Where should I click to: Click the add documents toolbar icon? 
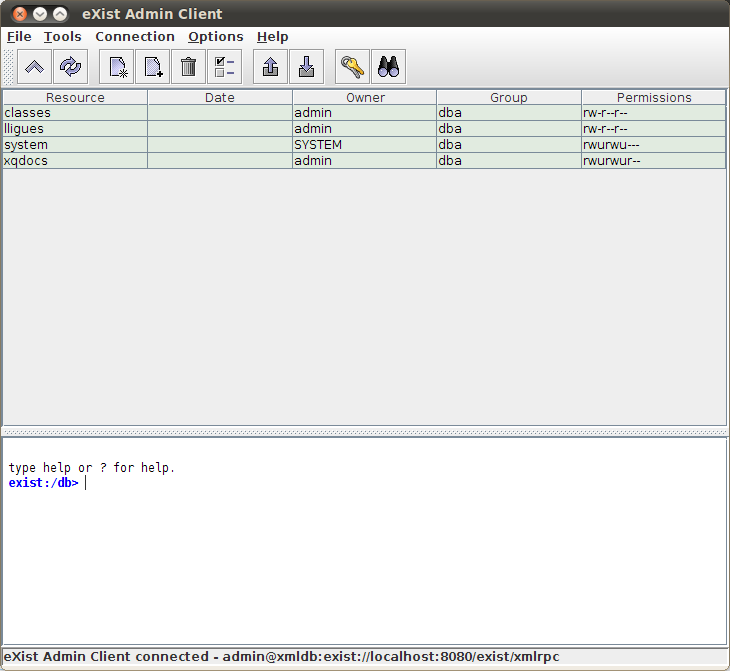[152, 67]
